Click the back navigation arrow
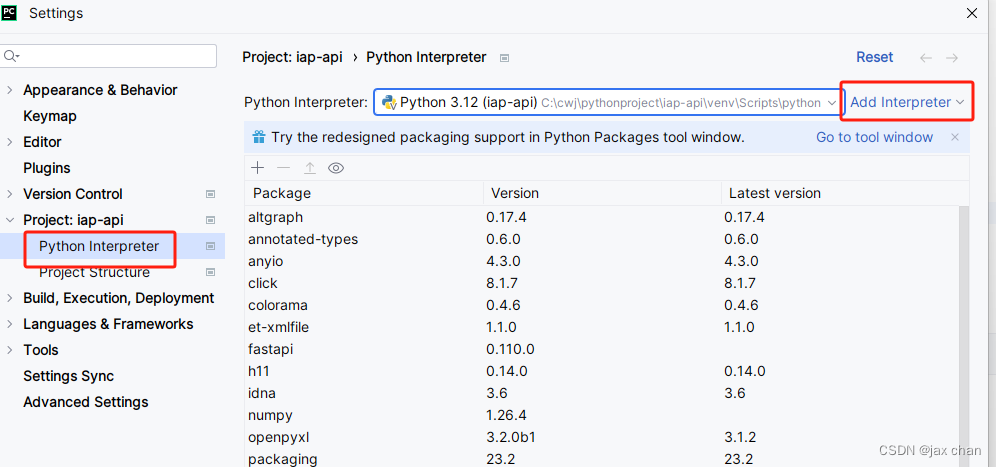This screenshot has height=467, width=996. (926, 58)
